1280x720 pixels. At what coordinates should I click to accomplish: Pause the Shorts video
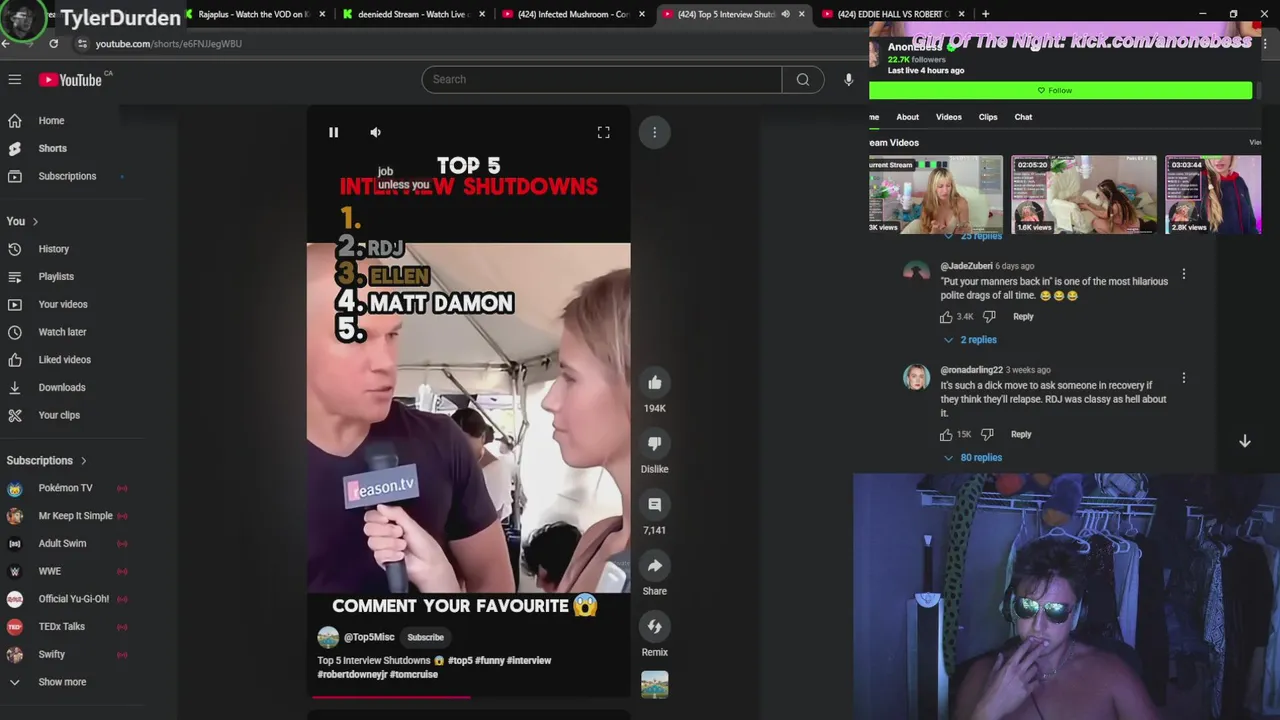coord(334,132)
